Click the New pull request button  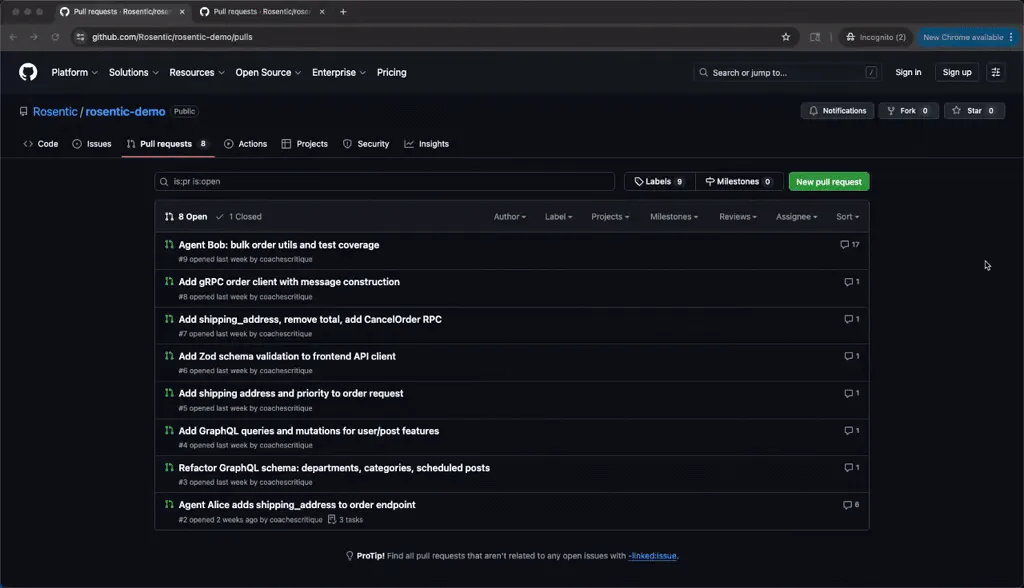pos(829,182)
